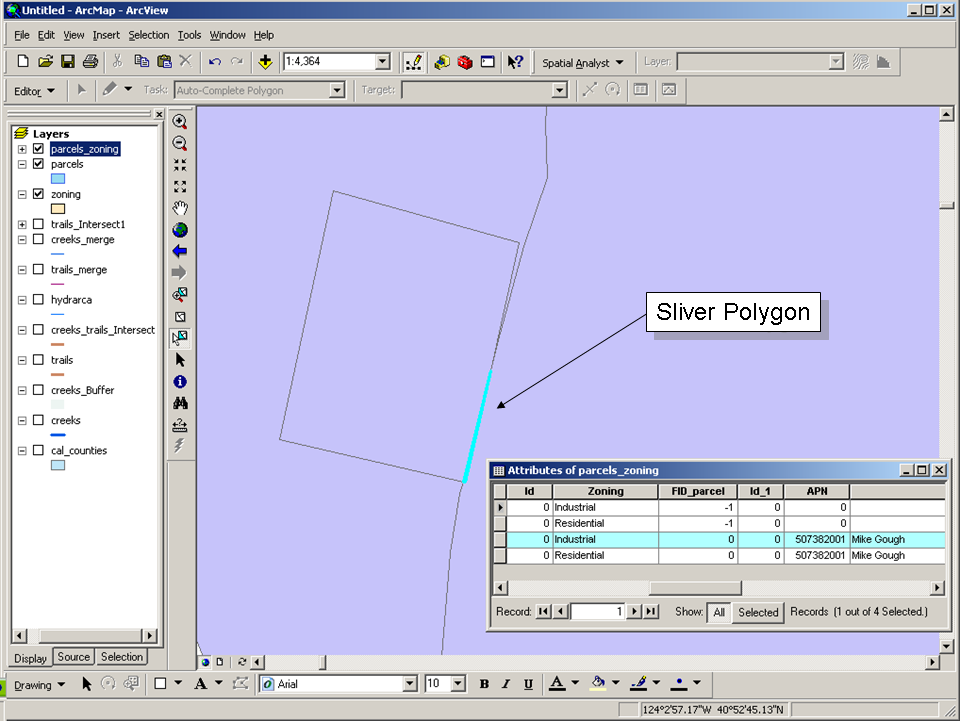Uncheck the parcels layer checkbox
This screenshot has height=721, width=960.
click(39, 164)
